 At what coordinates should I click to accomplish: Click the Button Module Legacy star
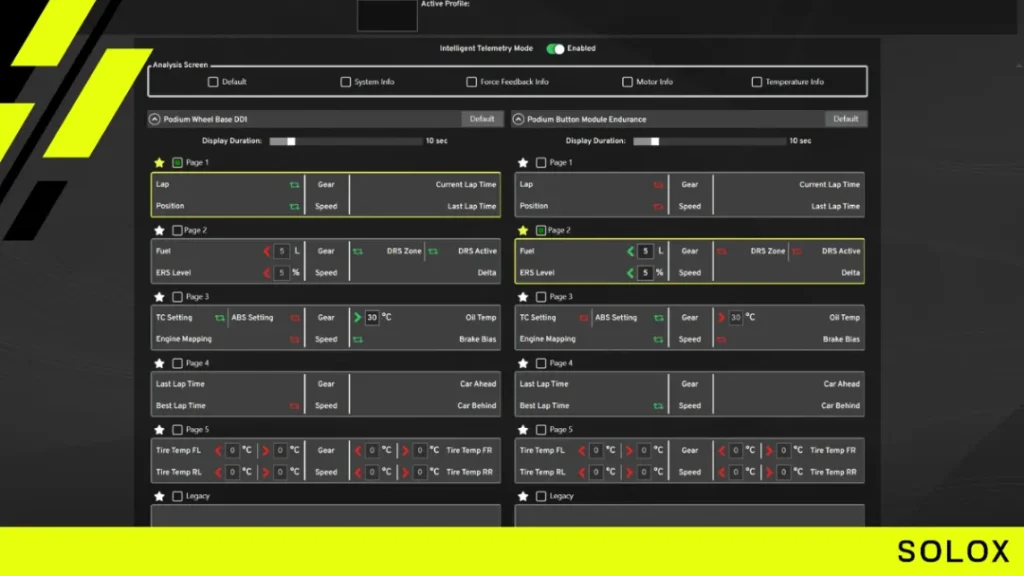click(523, 496)
